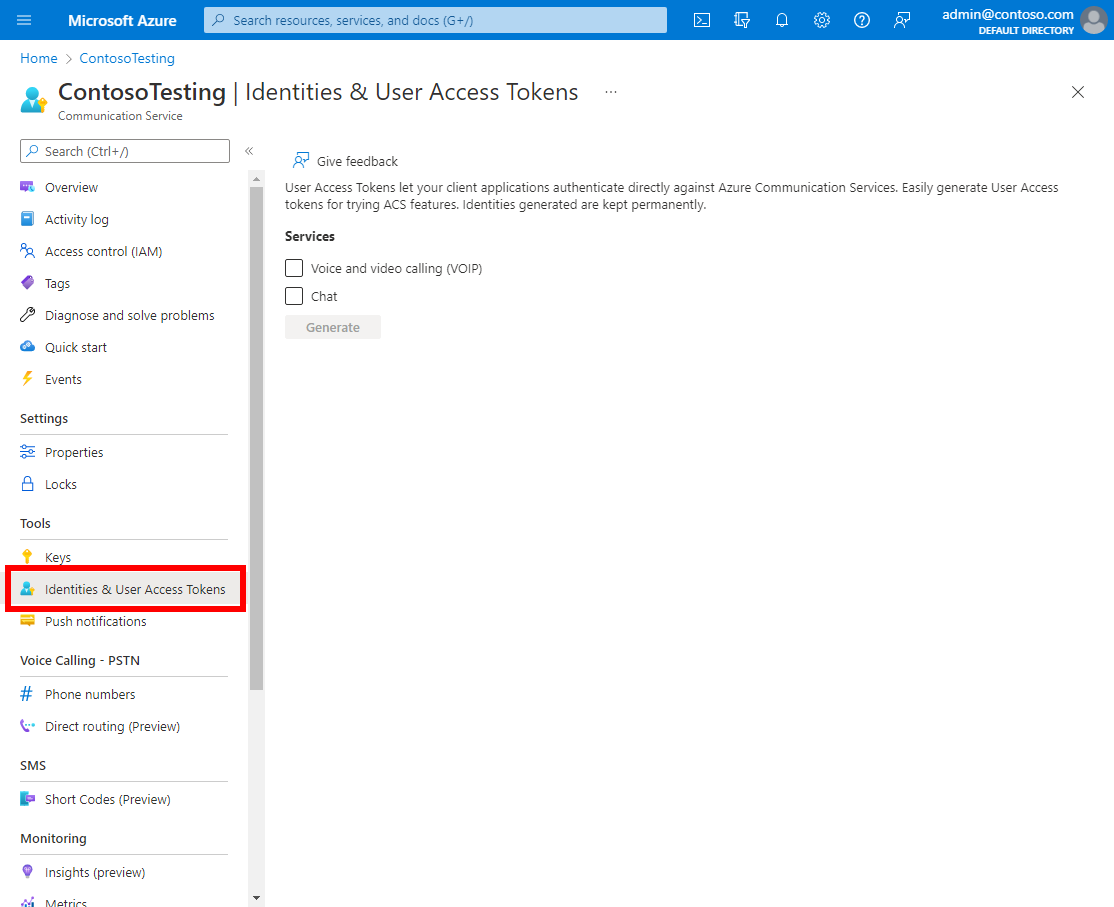
Task: Navigate to Home breadcrumb link
Action: [38, 58]
